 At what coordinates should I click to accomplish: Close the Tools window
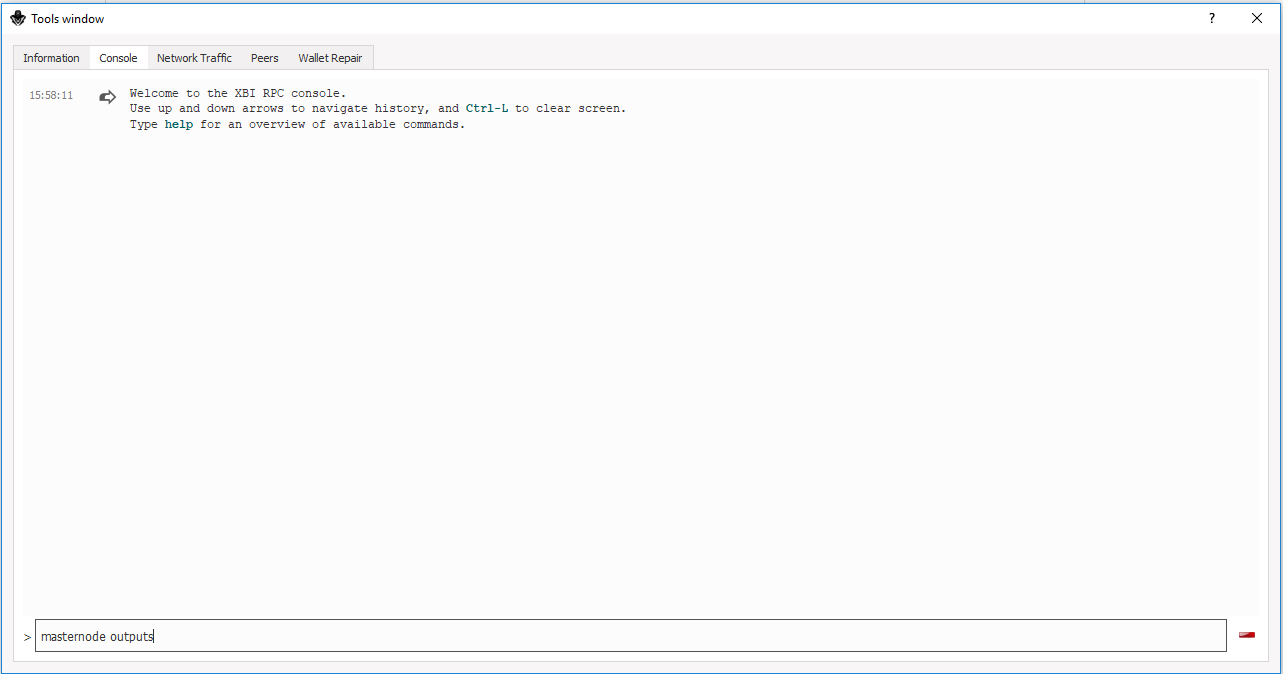(x=1257, y=18)
